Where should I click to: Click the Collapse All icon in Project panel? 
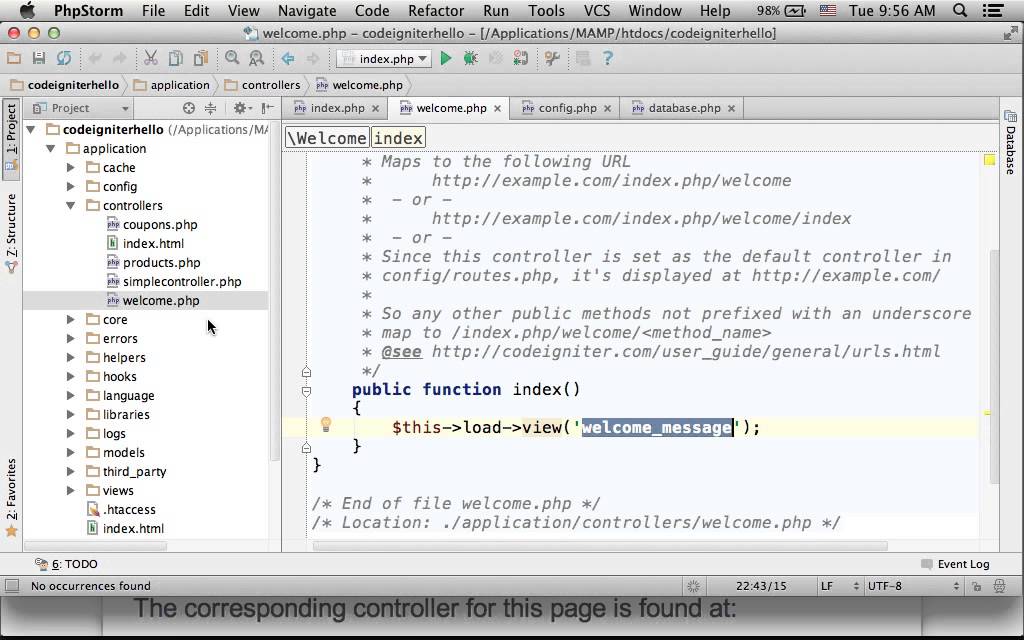(210, 108)
